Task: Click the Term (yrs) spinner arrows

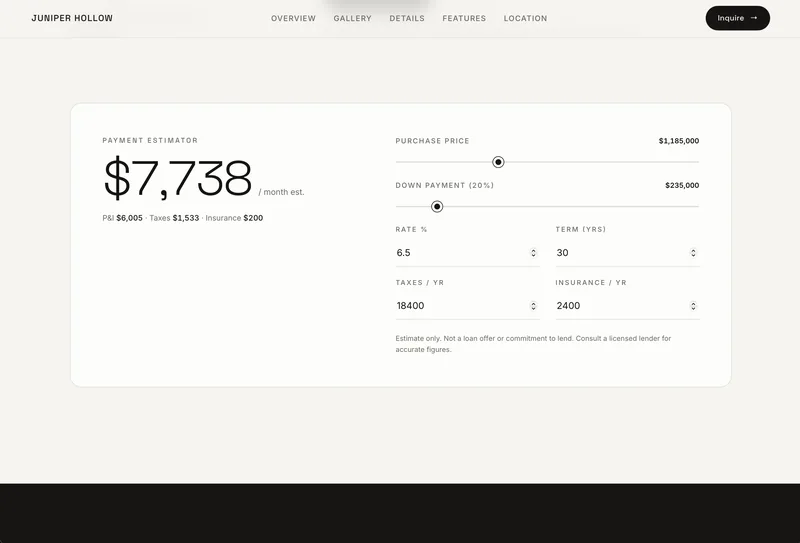Action: coord(693,253)
